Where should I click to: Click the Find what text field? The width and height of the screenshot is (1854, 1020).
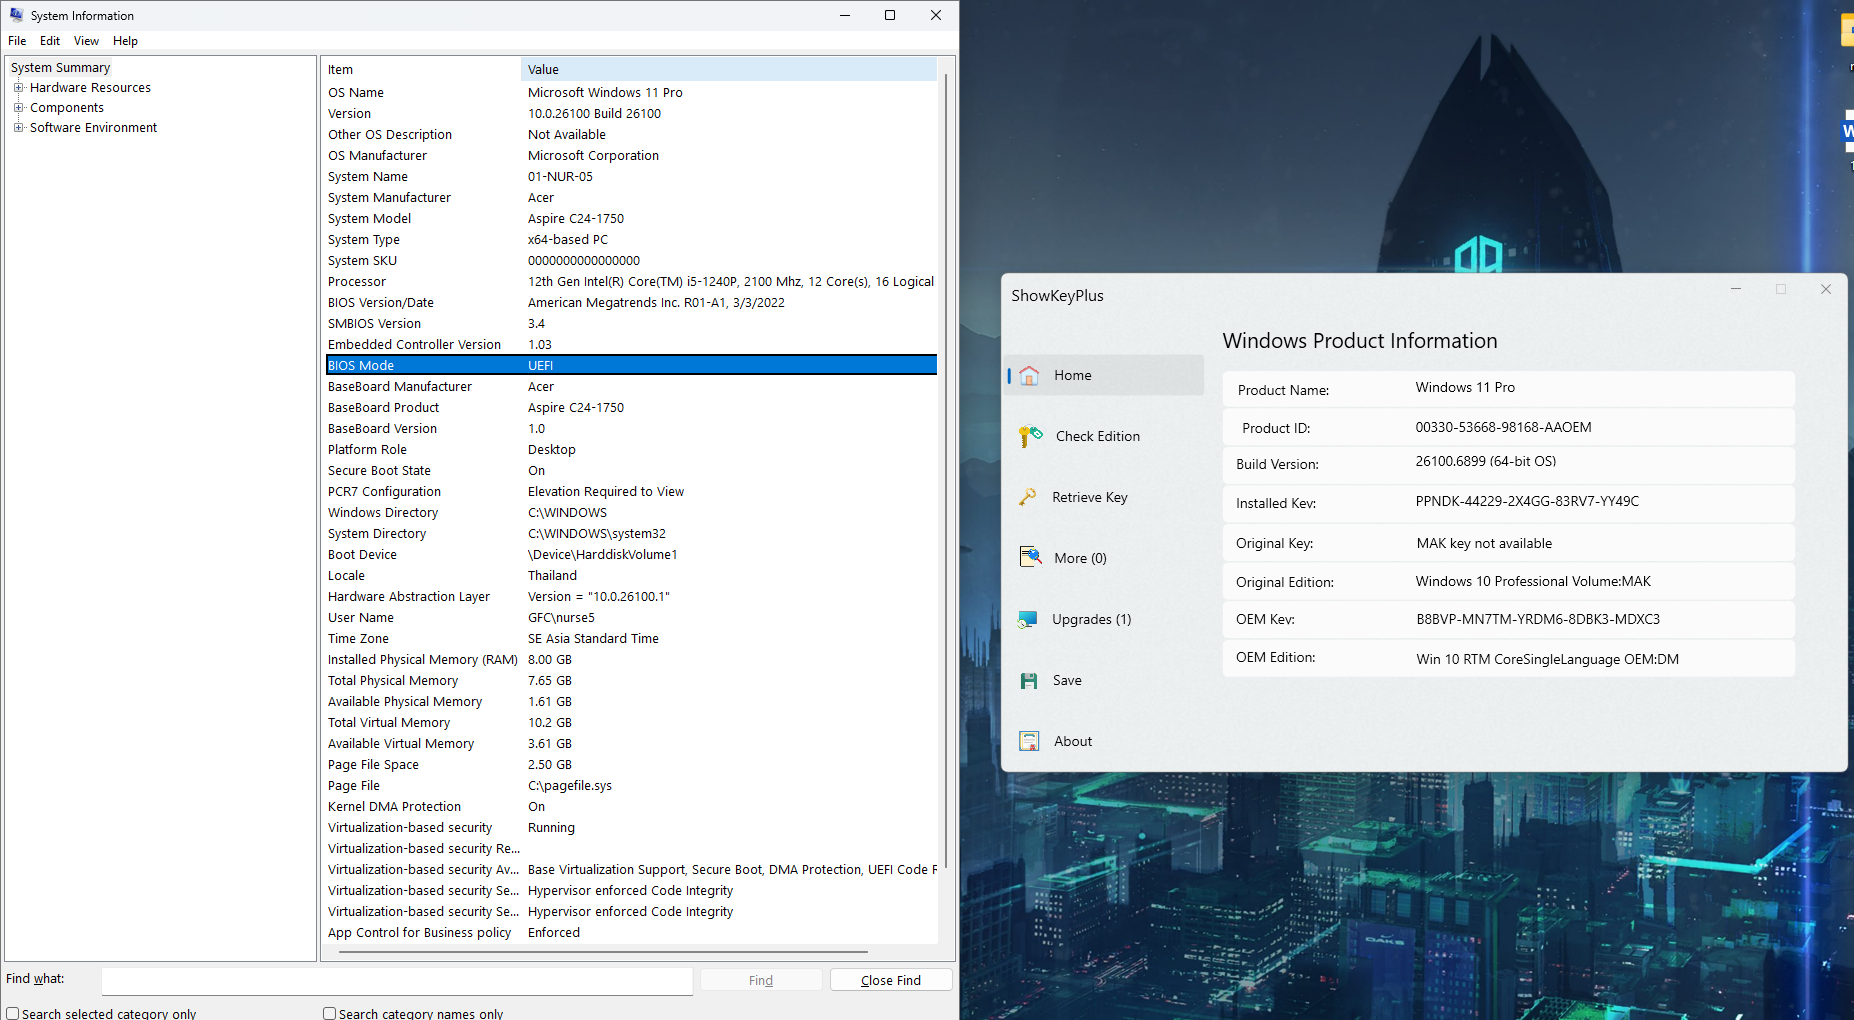[x=397, y=980]
